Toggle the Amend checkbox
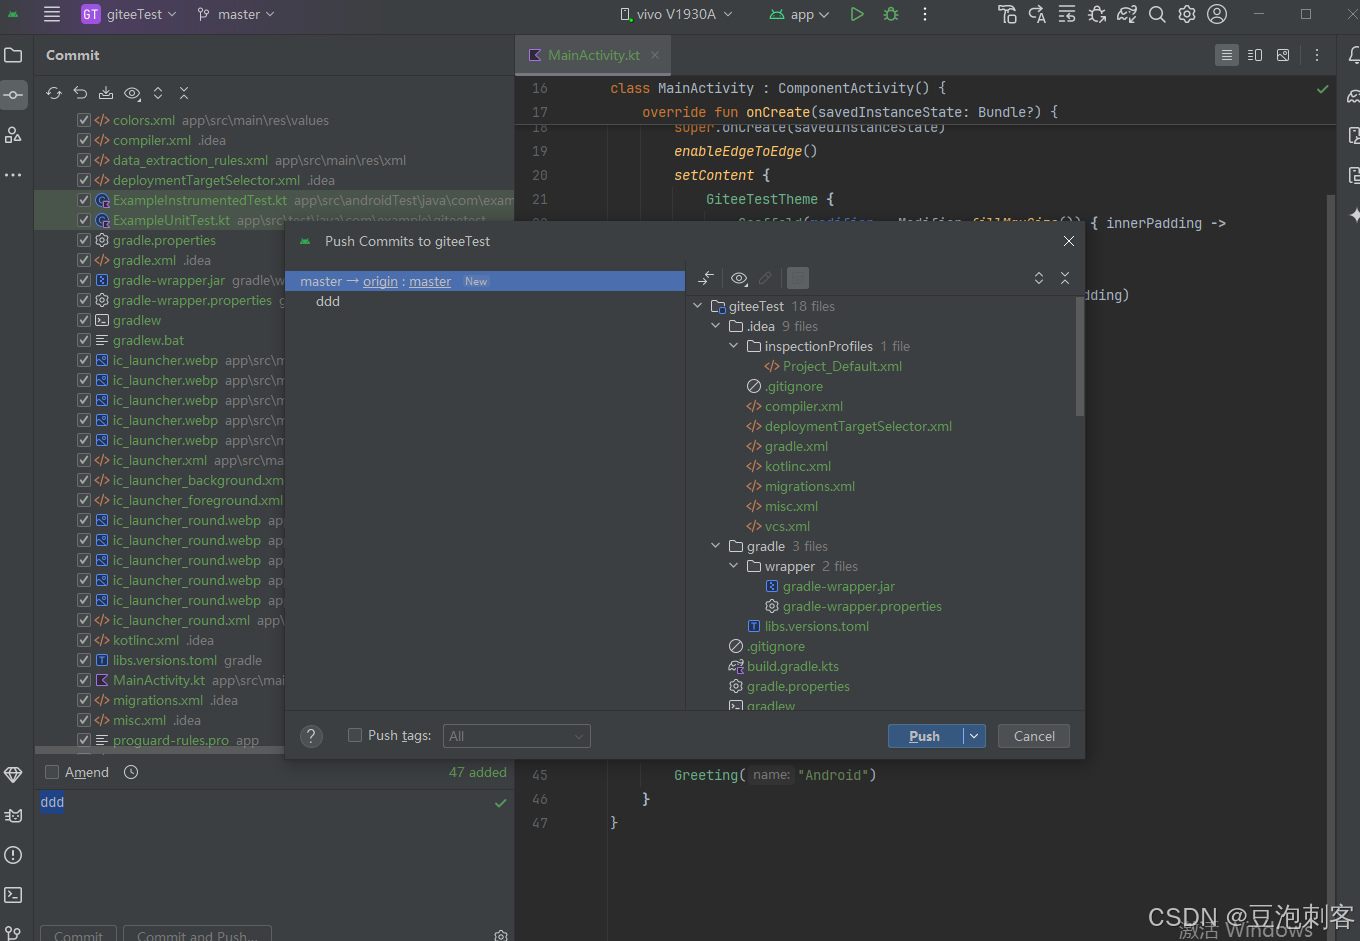This screenshot has width=1360, height=941. tap(52, 772)
